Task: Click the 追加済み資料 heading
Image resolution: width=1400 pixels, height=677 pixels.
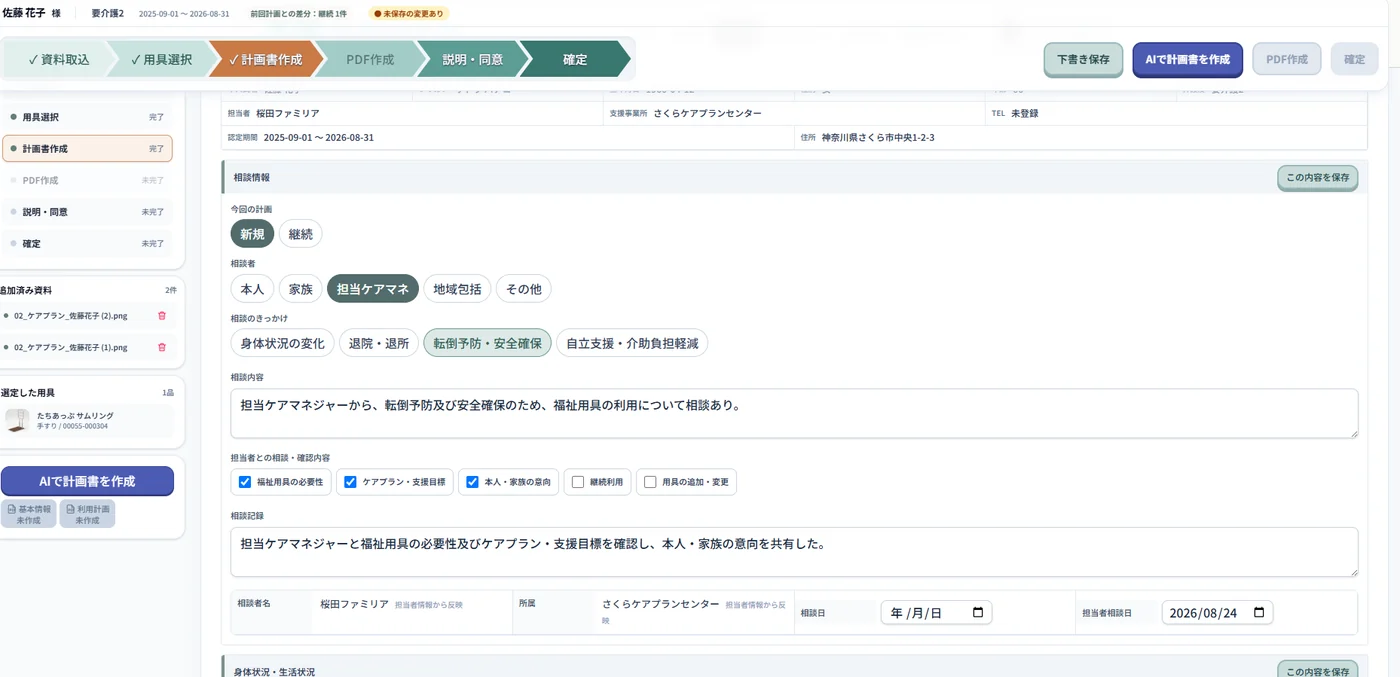Action: click(27, 290)
